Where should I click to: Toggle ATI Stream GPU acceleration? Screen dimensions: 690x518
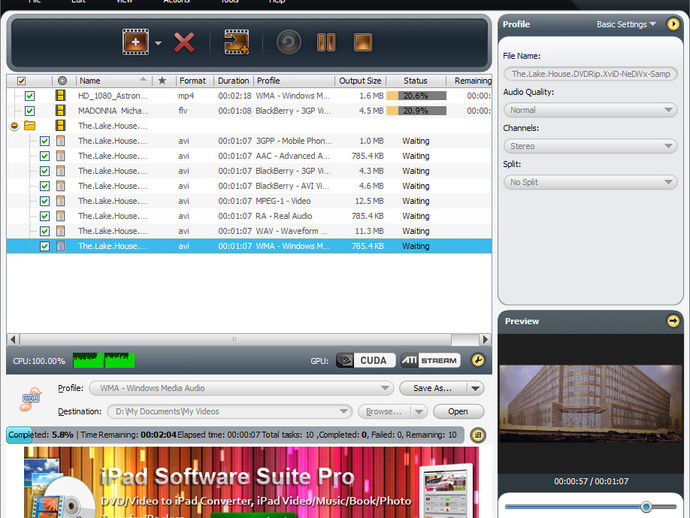(x=430, y=360)
